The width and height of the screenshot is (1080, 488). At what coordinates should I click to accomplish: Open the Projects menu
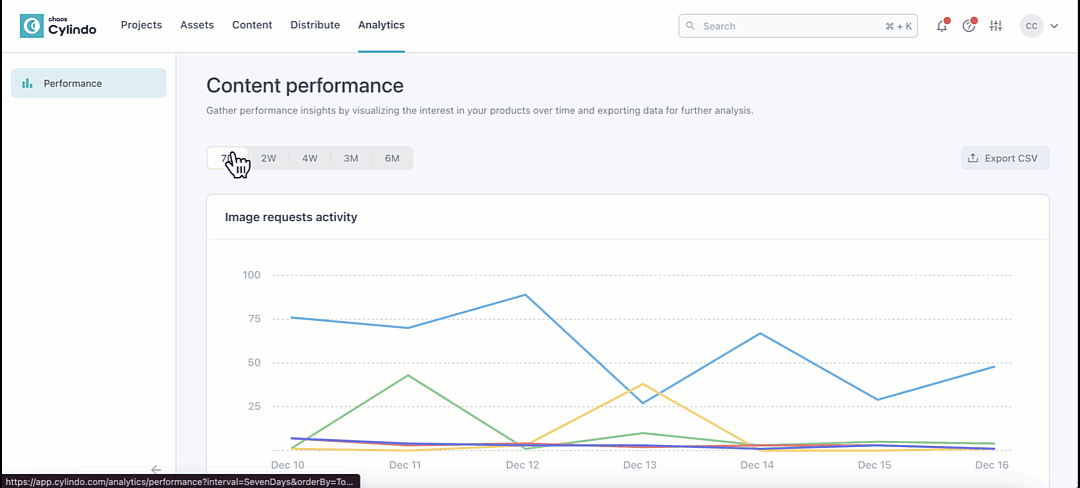coord(141,25)
